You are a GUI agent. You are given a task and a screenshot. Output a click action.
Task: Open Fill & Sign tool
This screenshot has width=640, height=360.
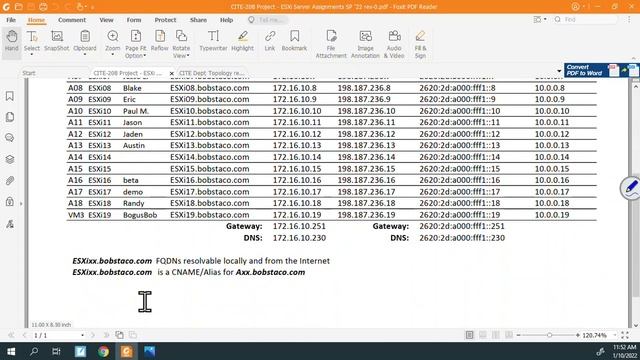[420, 44]
